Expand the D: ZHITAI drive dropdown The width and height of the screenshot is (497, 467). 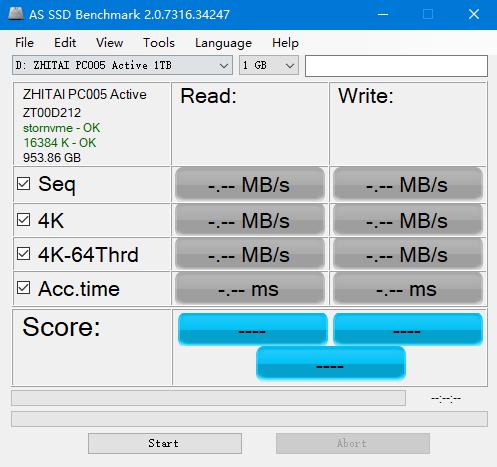122,65
